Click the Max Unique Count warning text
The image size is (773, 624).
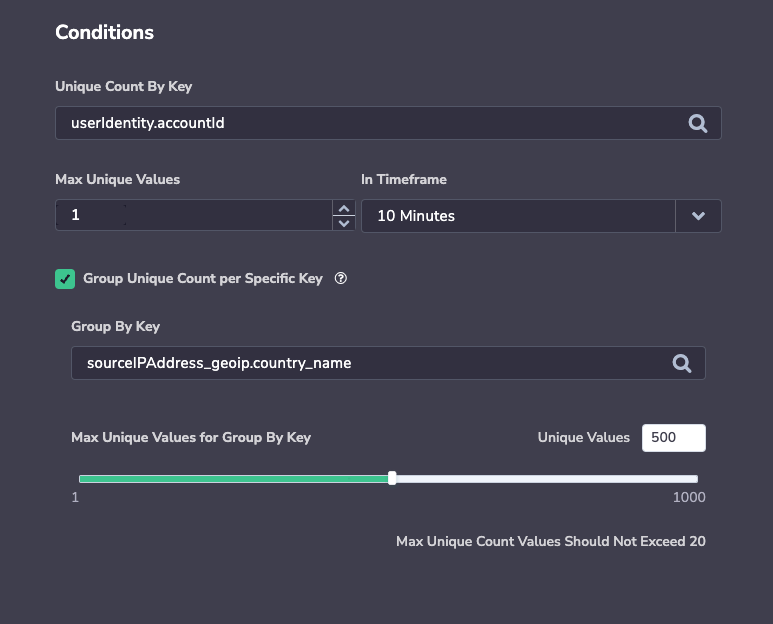(551, 541)
